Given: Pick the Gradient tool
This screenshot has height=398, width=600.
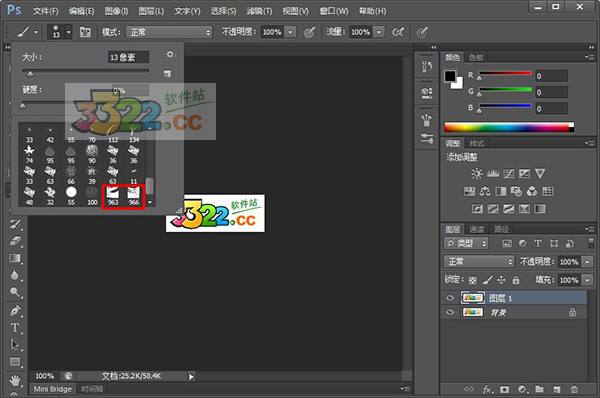Looking at the screenshot, I should (15, 258).
